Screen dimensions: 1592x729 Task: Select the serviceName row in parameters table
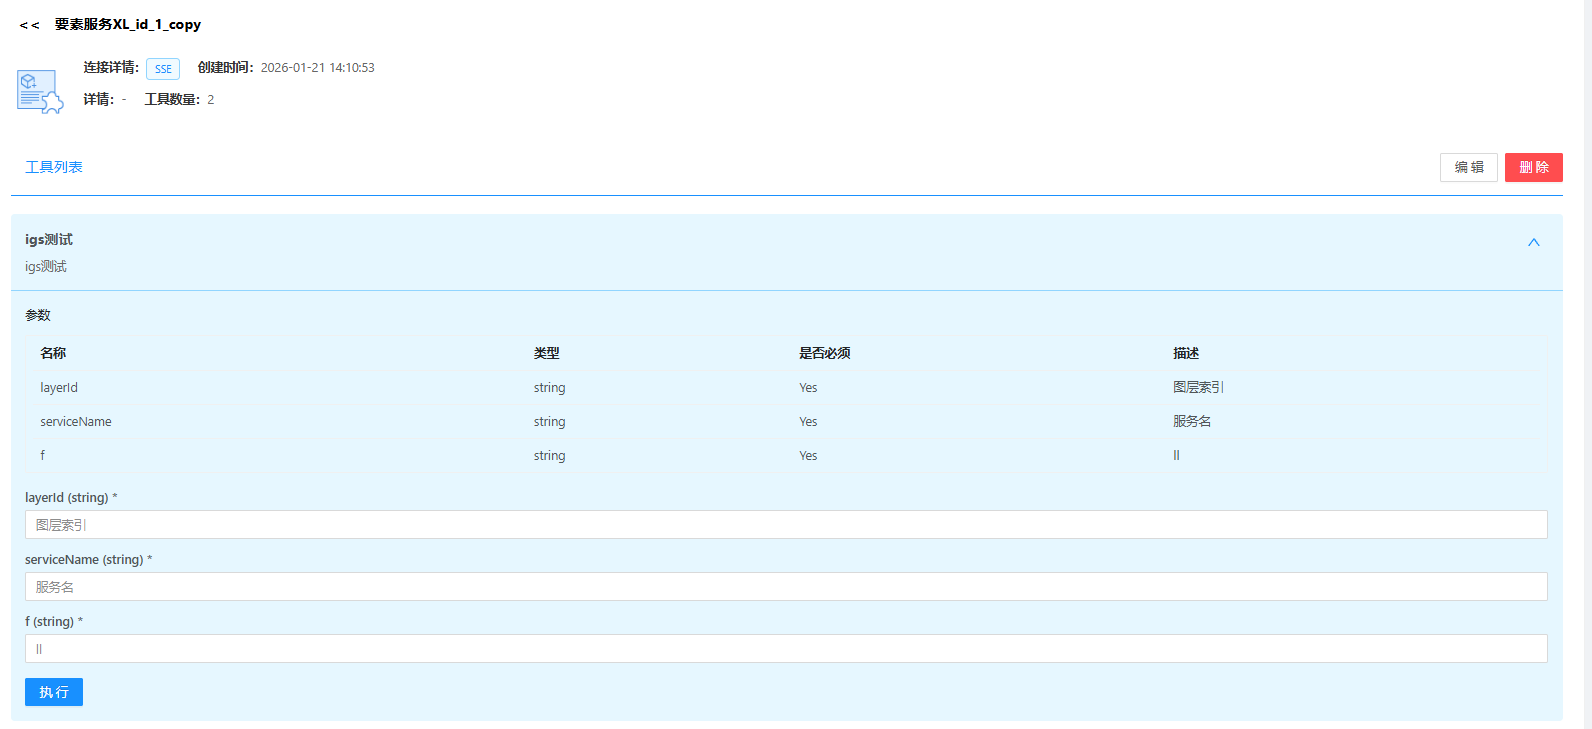[76, 422]
